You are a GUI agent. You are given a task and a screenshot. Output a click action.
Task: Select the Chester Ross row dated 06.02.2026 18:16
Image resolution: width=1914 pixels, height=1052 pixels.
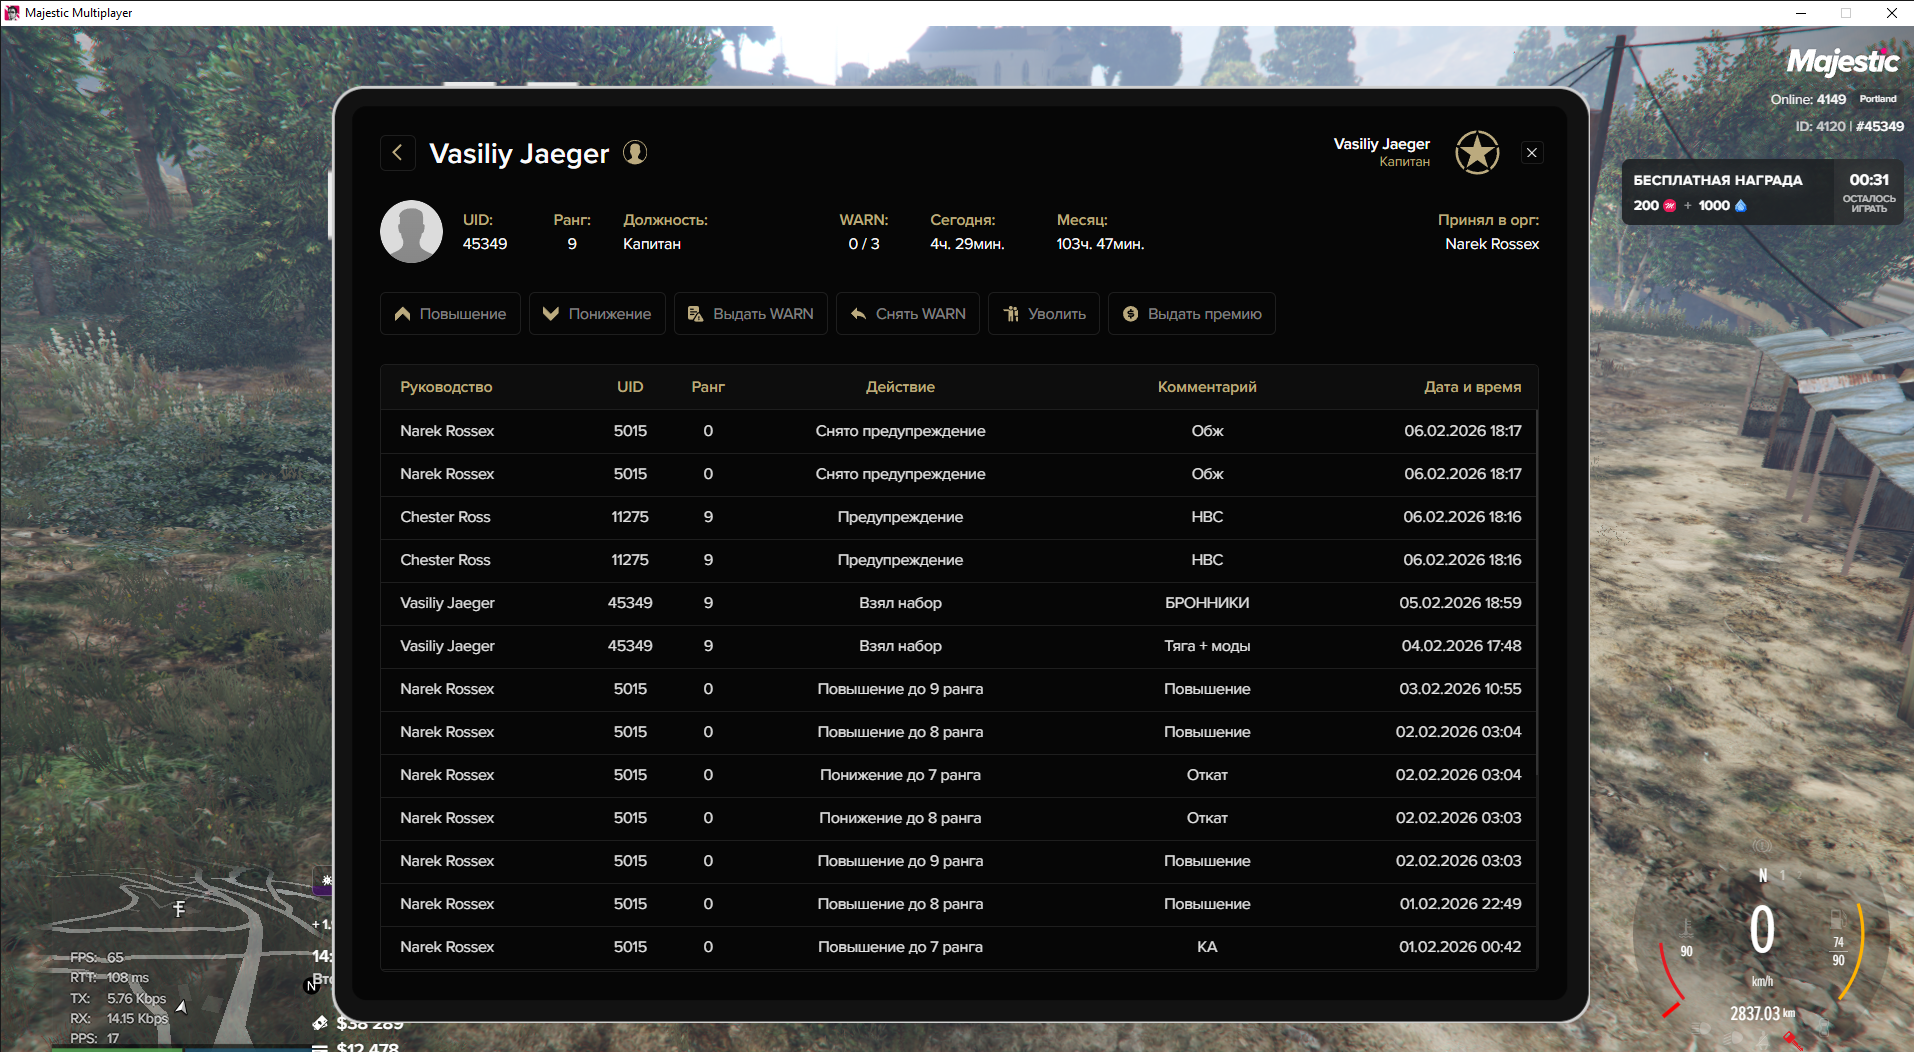[958, 517]
